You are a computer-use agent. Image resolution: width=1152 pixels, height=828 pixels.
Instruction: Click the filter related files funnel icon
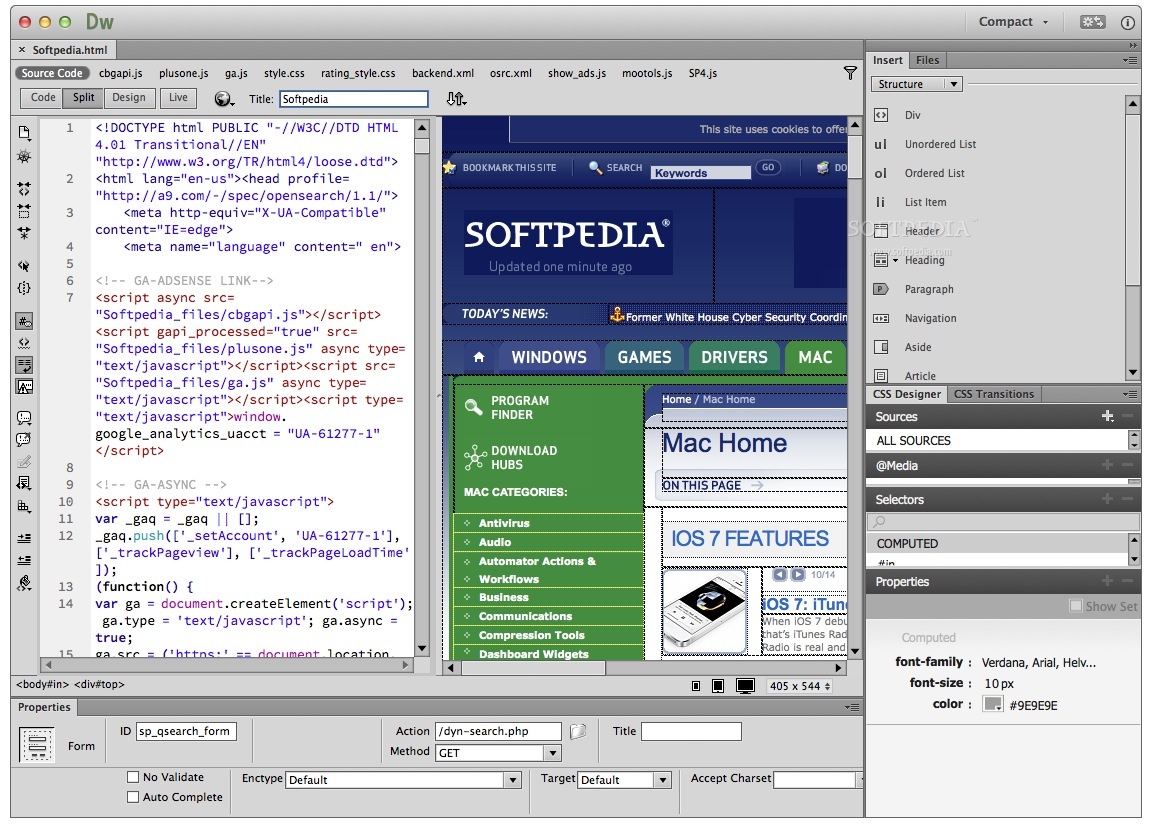[x=850, y=73]
